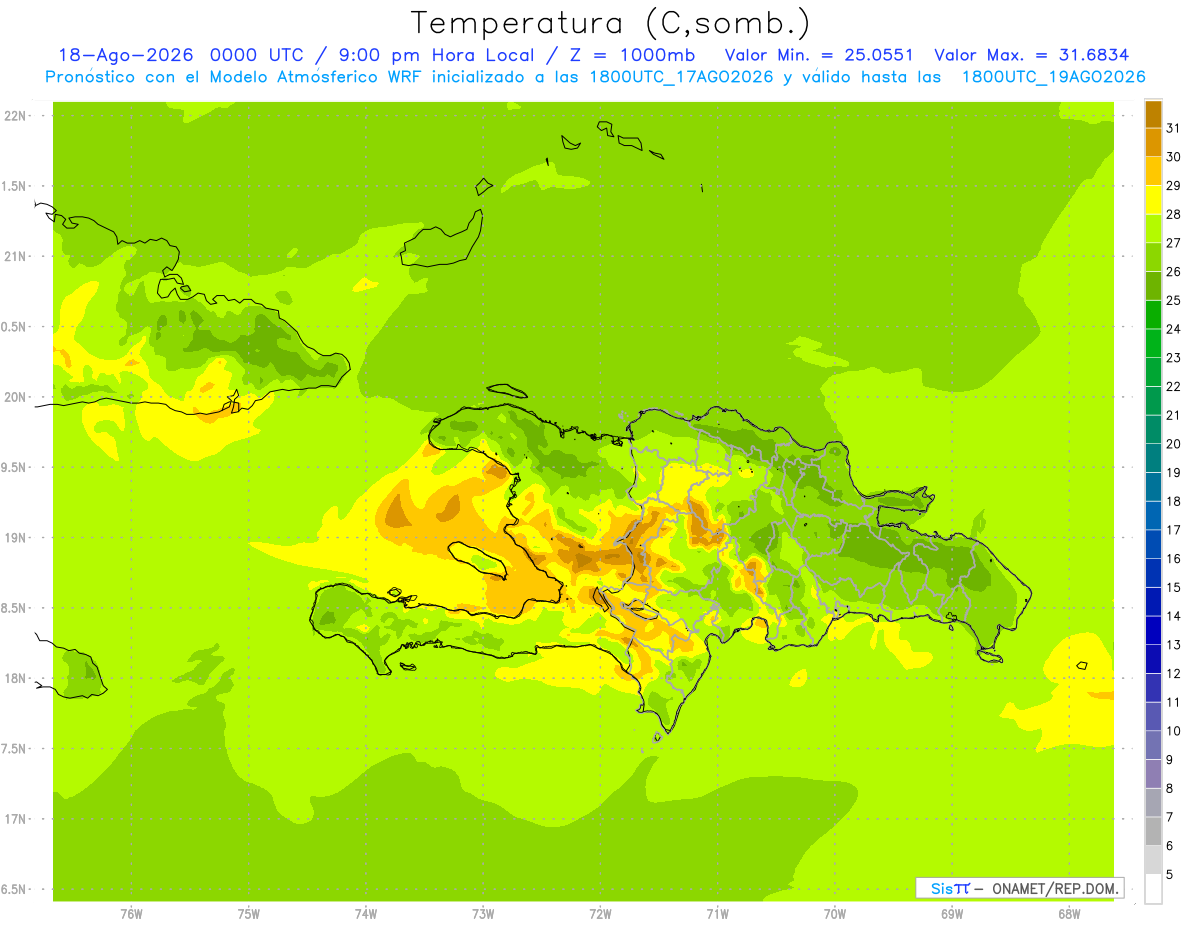
Task: Click legend value 10 on the color scale
Action: click(1173, 731)
